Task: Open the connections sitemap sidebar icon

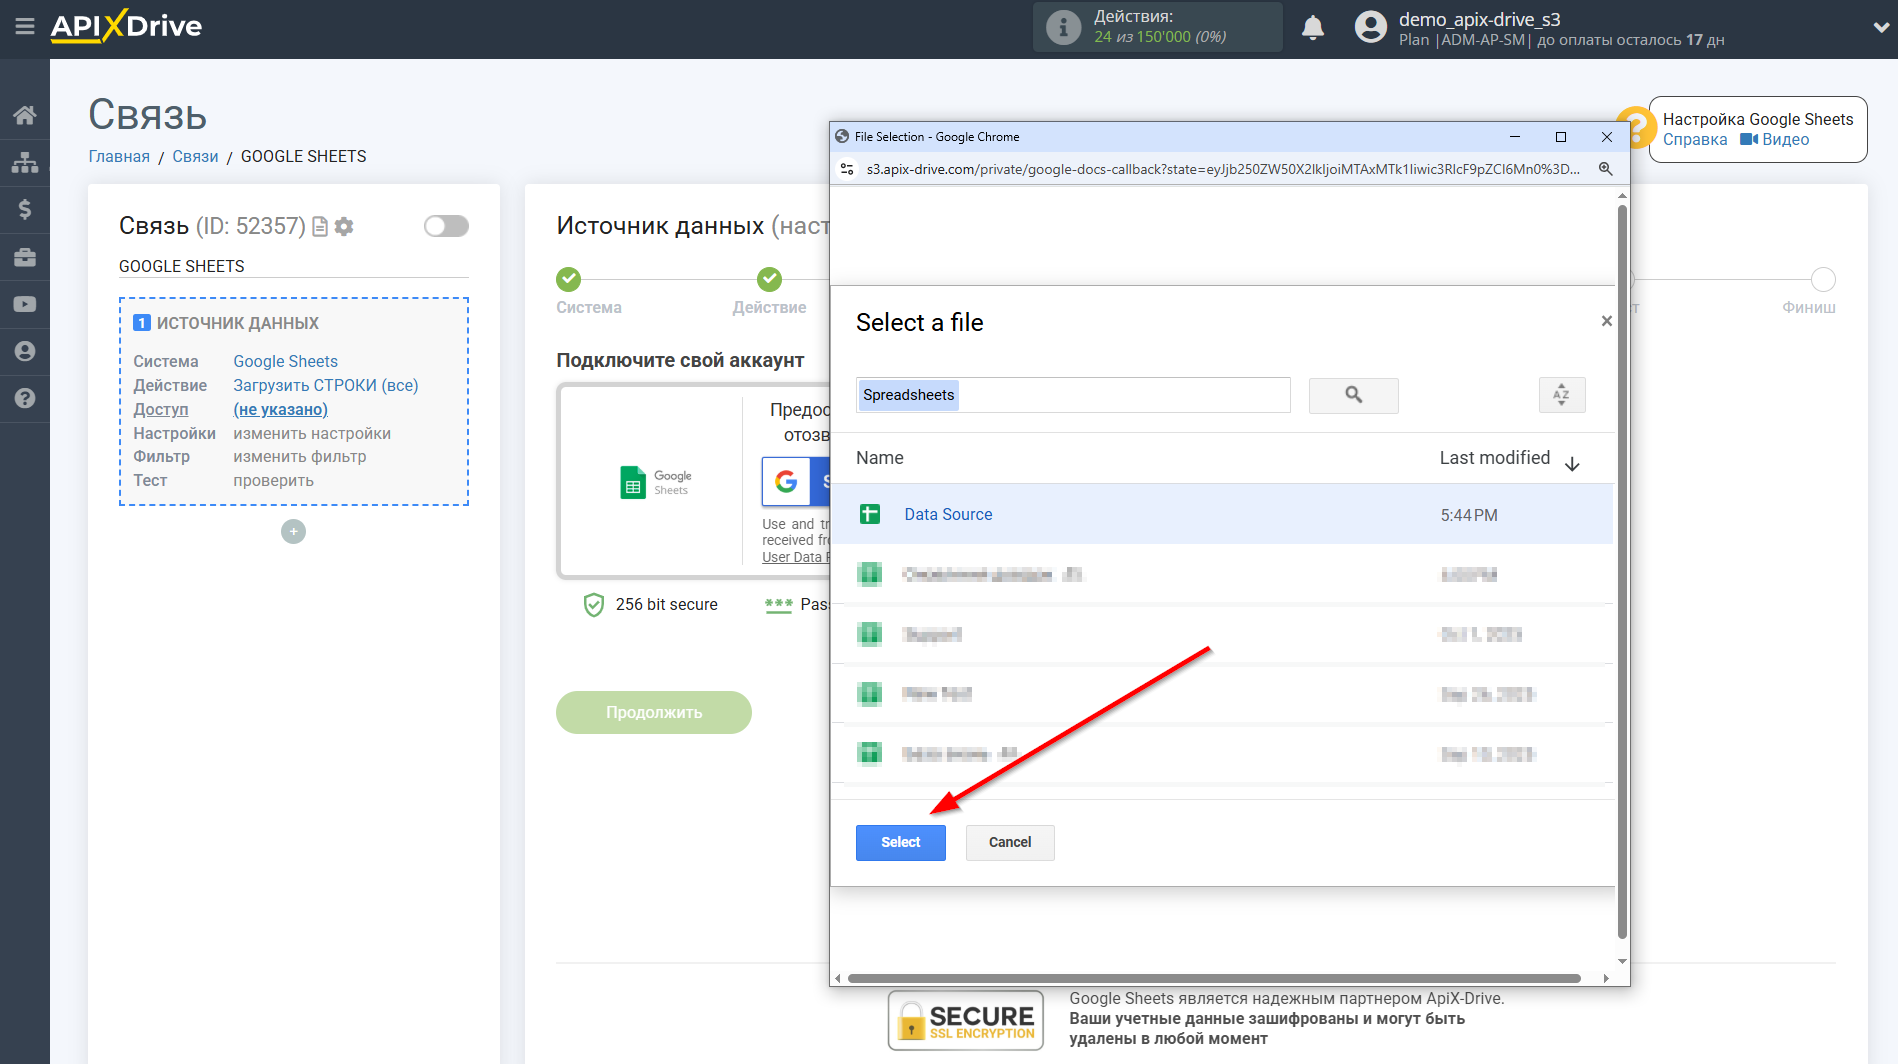Action: [24, 162]
